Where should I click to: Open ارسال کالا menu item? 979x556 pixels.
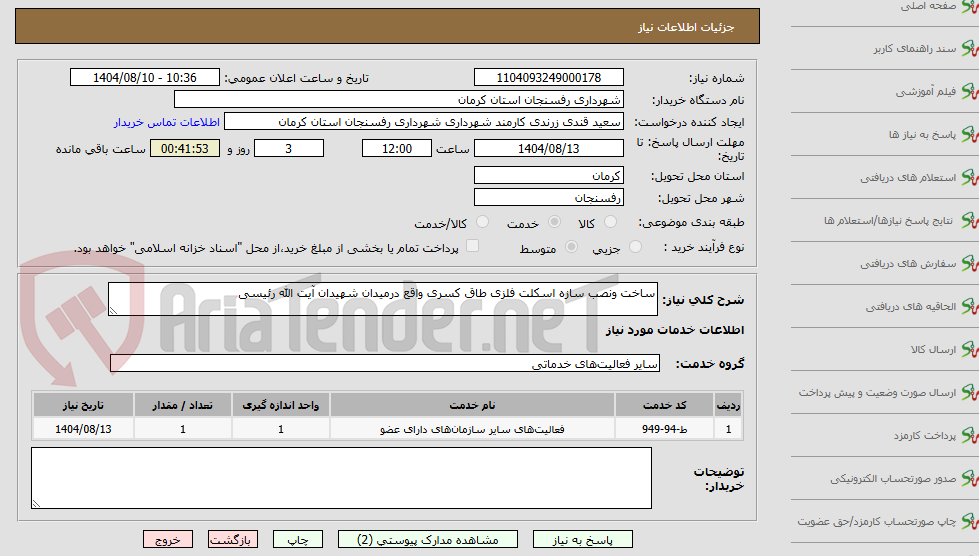click(x=933, y=350)
